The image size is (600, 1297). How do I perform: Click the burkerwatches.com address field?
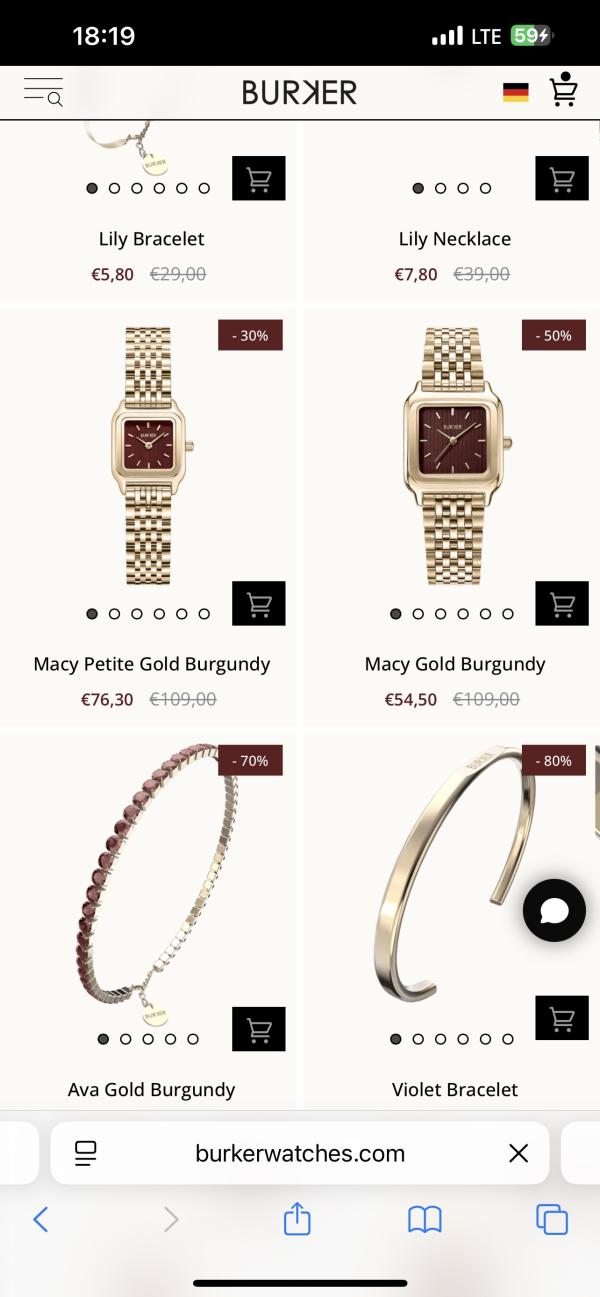pyautogui.click(x=300, y=1154)
